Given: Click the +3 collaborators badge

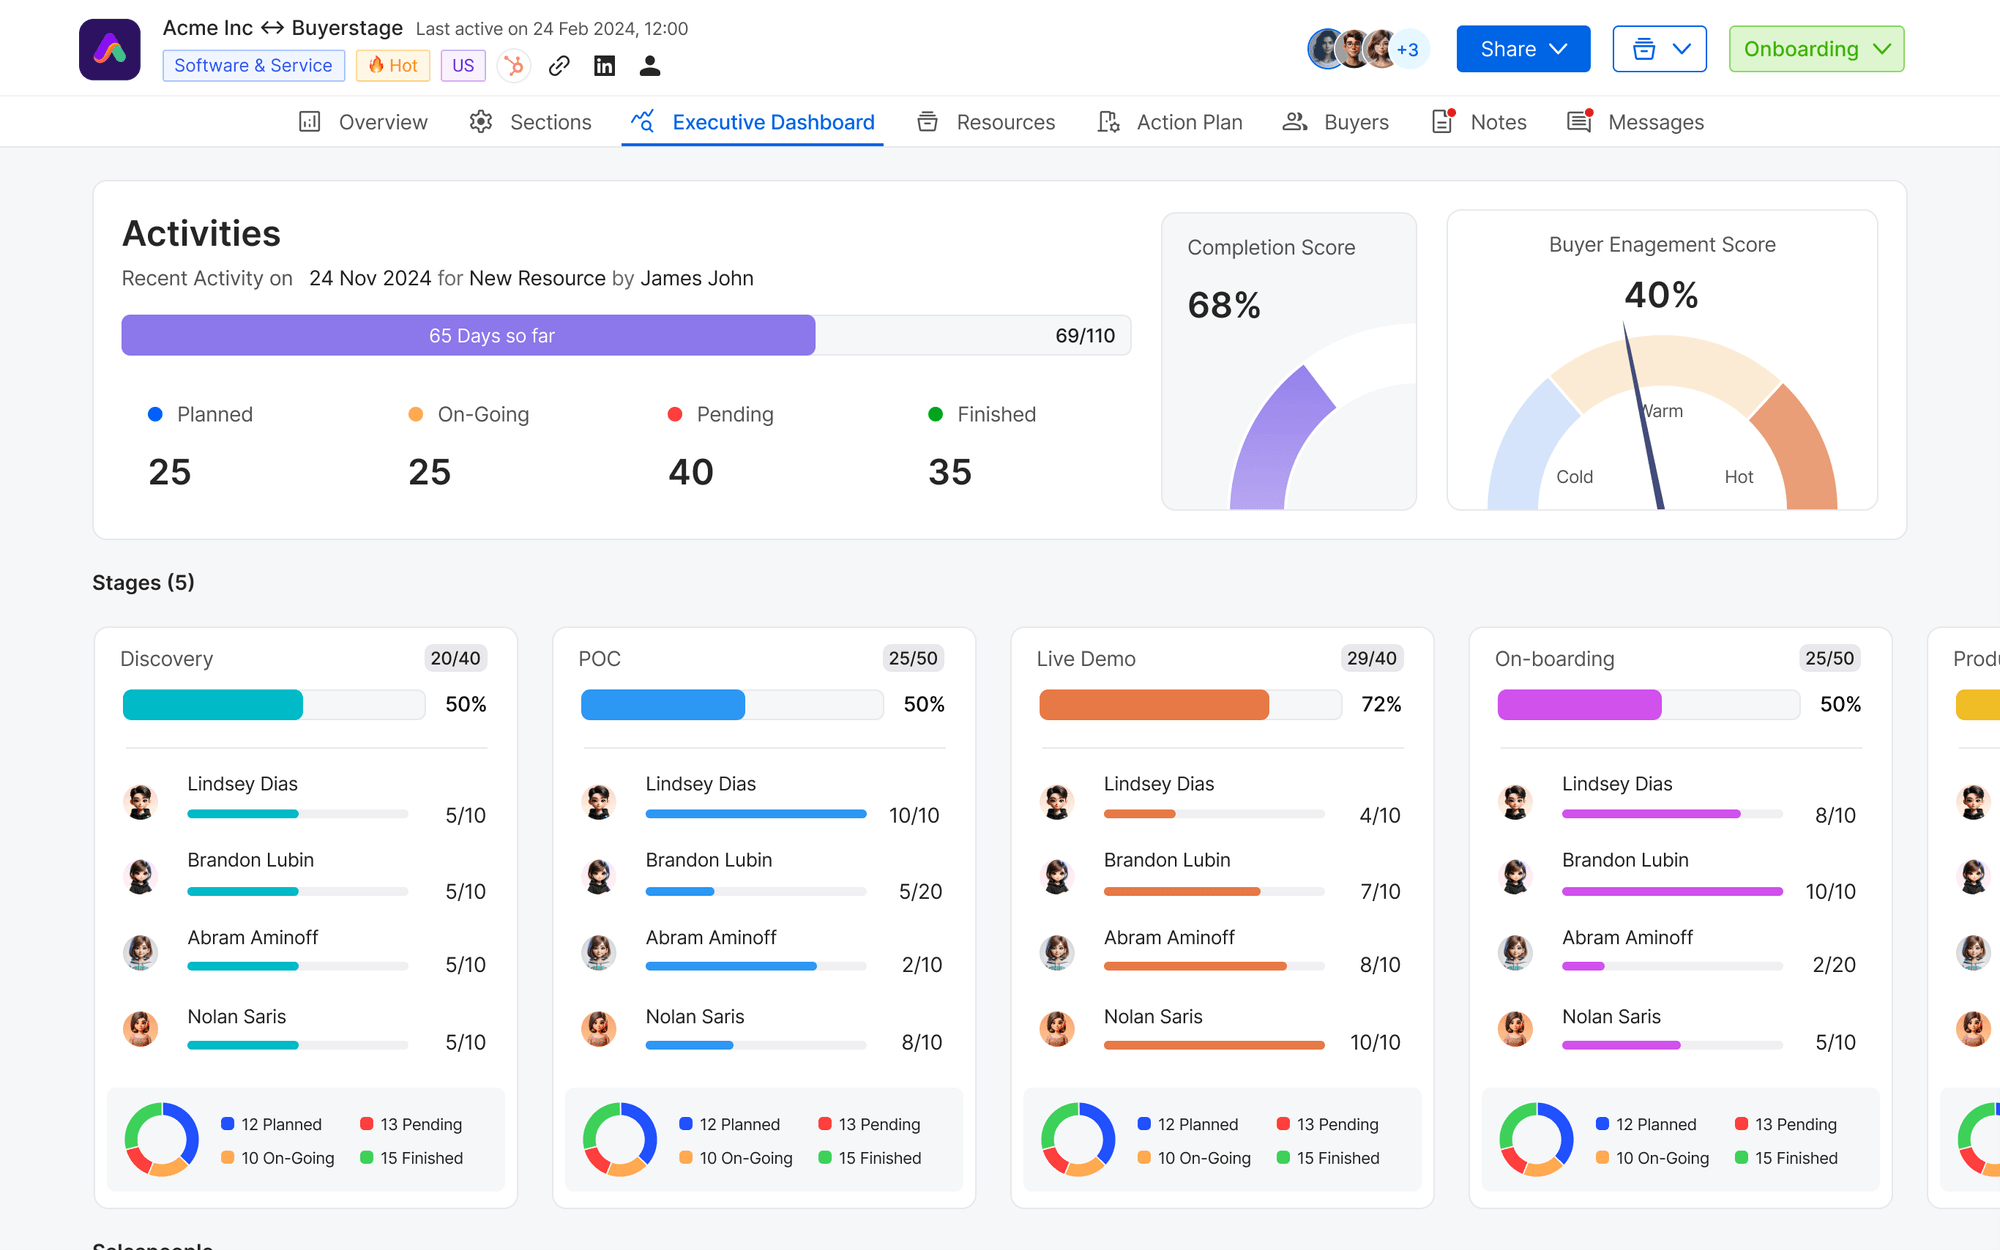Looking at the screenshot, I should [1408, 49].
